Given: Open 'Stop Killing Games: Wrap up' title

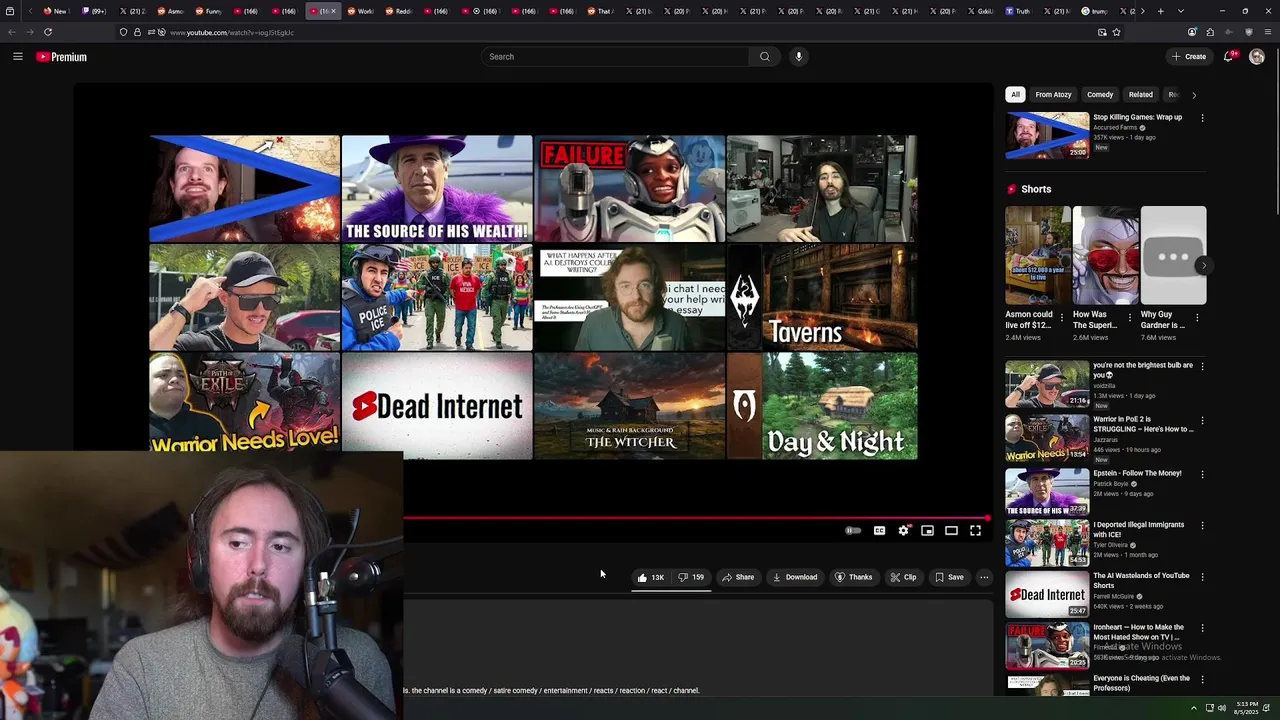Looking at the screenshot, I should click(1137, 117).
